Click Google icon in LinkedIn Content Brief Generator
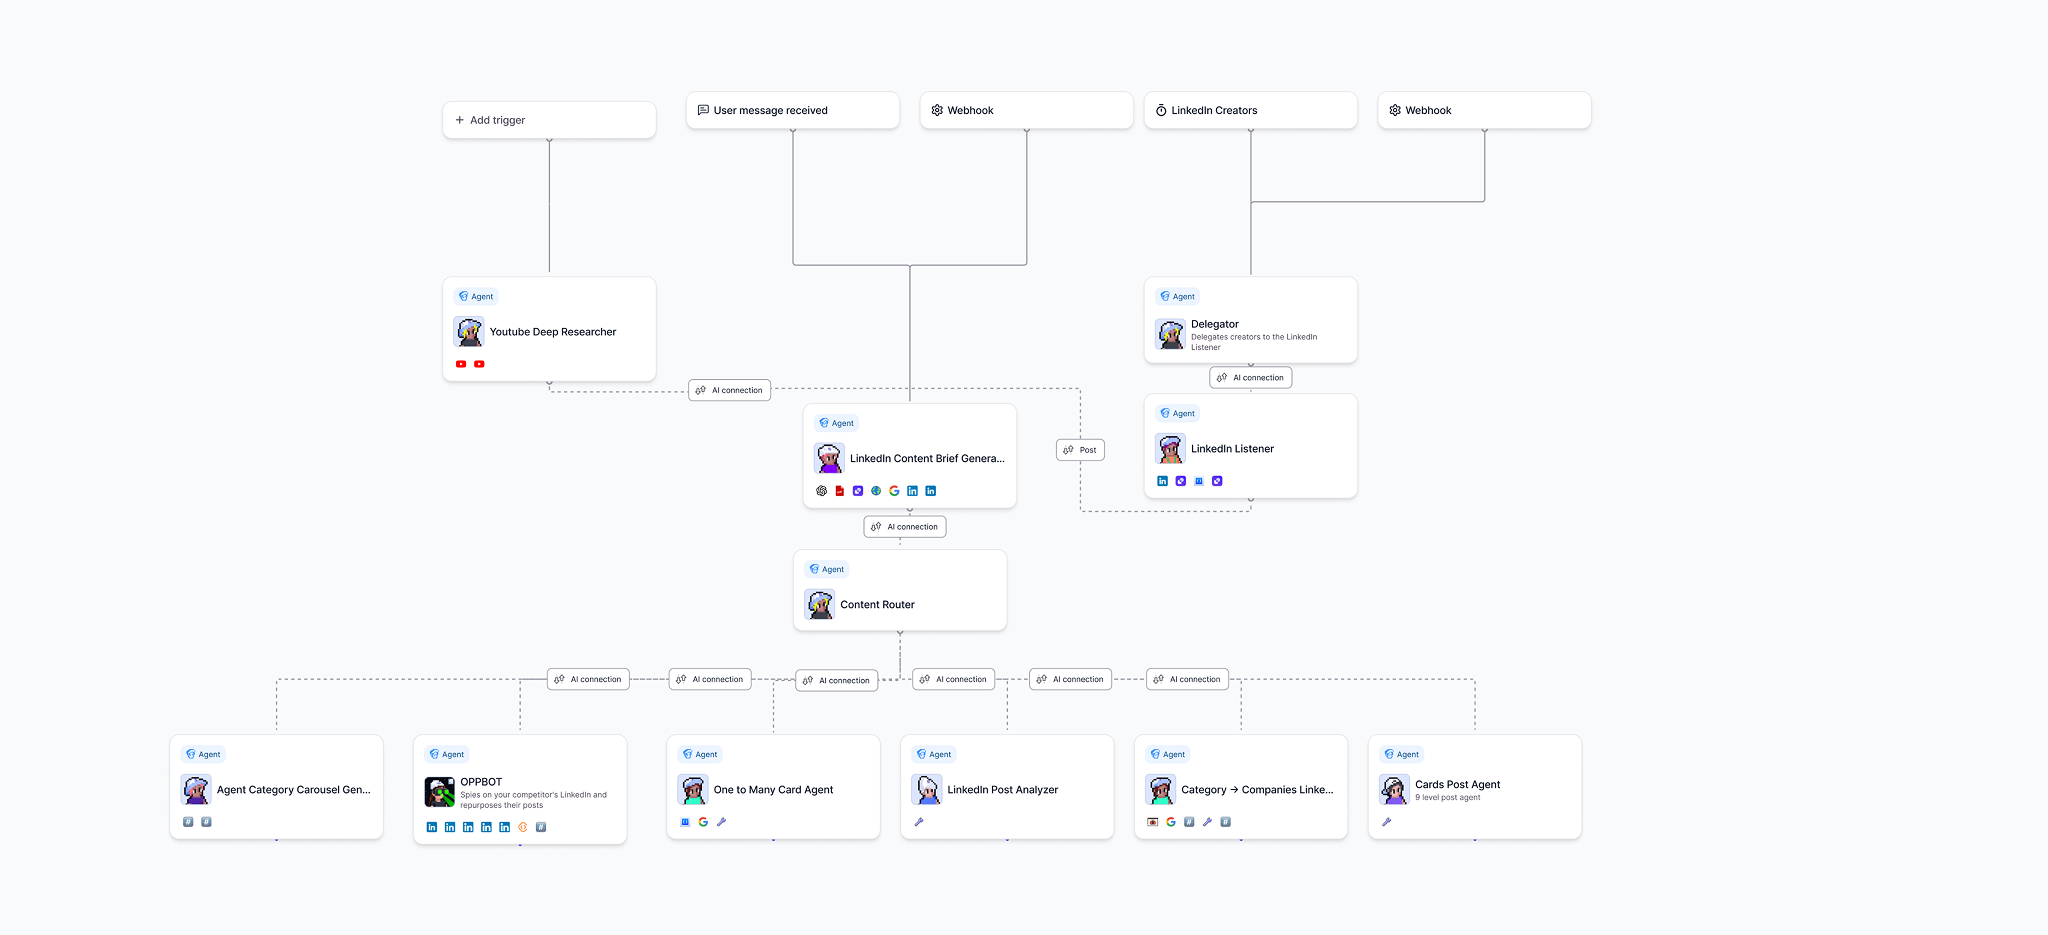This screenshot has width=2048, height=935. (x=894, y=491)
